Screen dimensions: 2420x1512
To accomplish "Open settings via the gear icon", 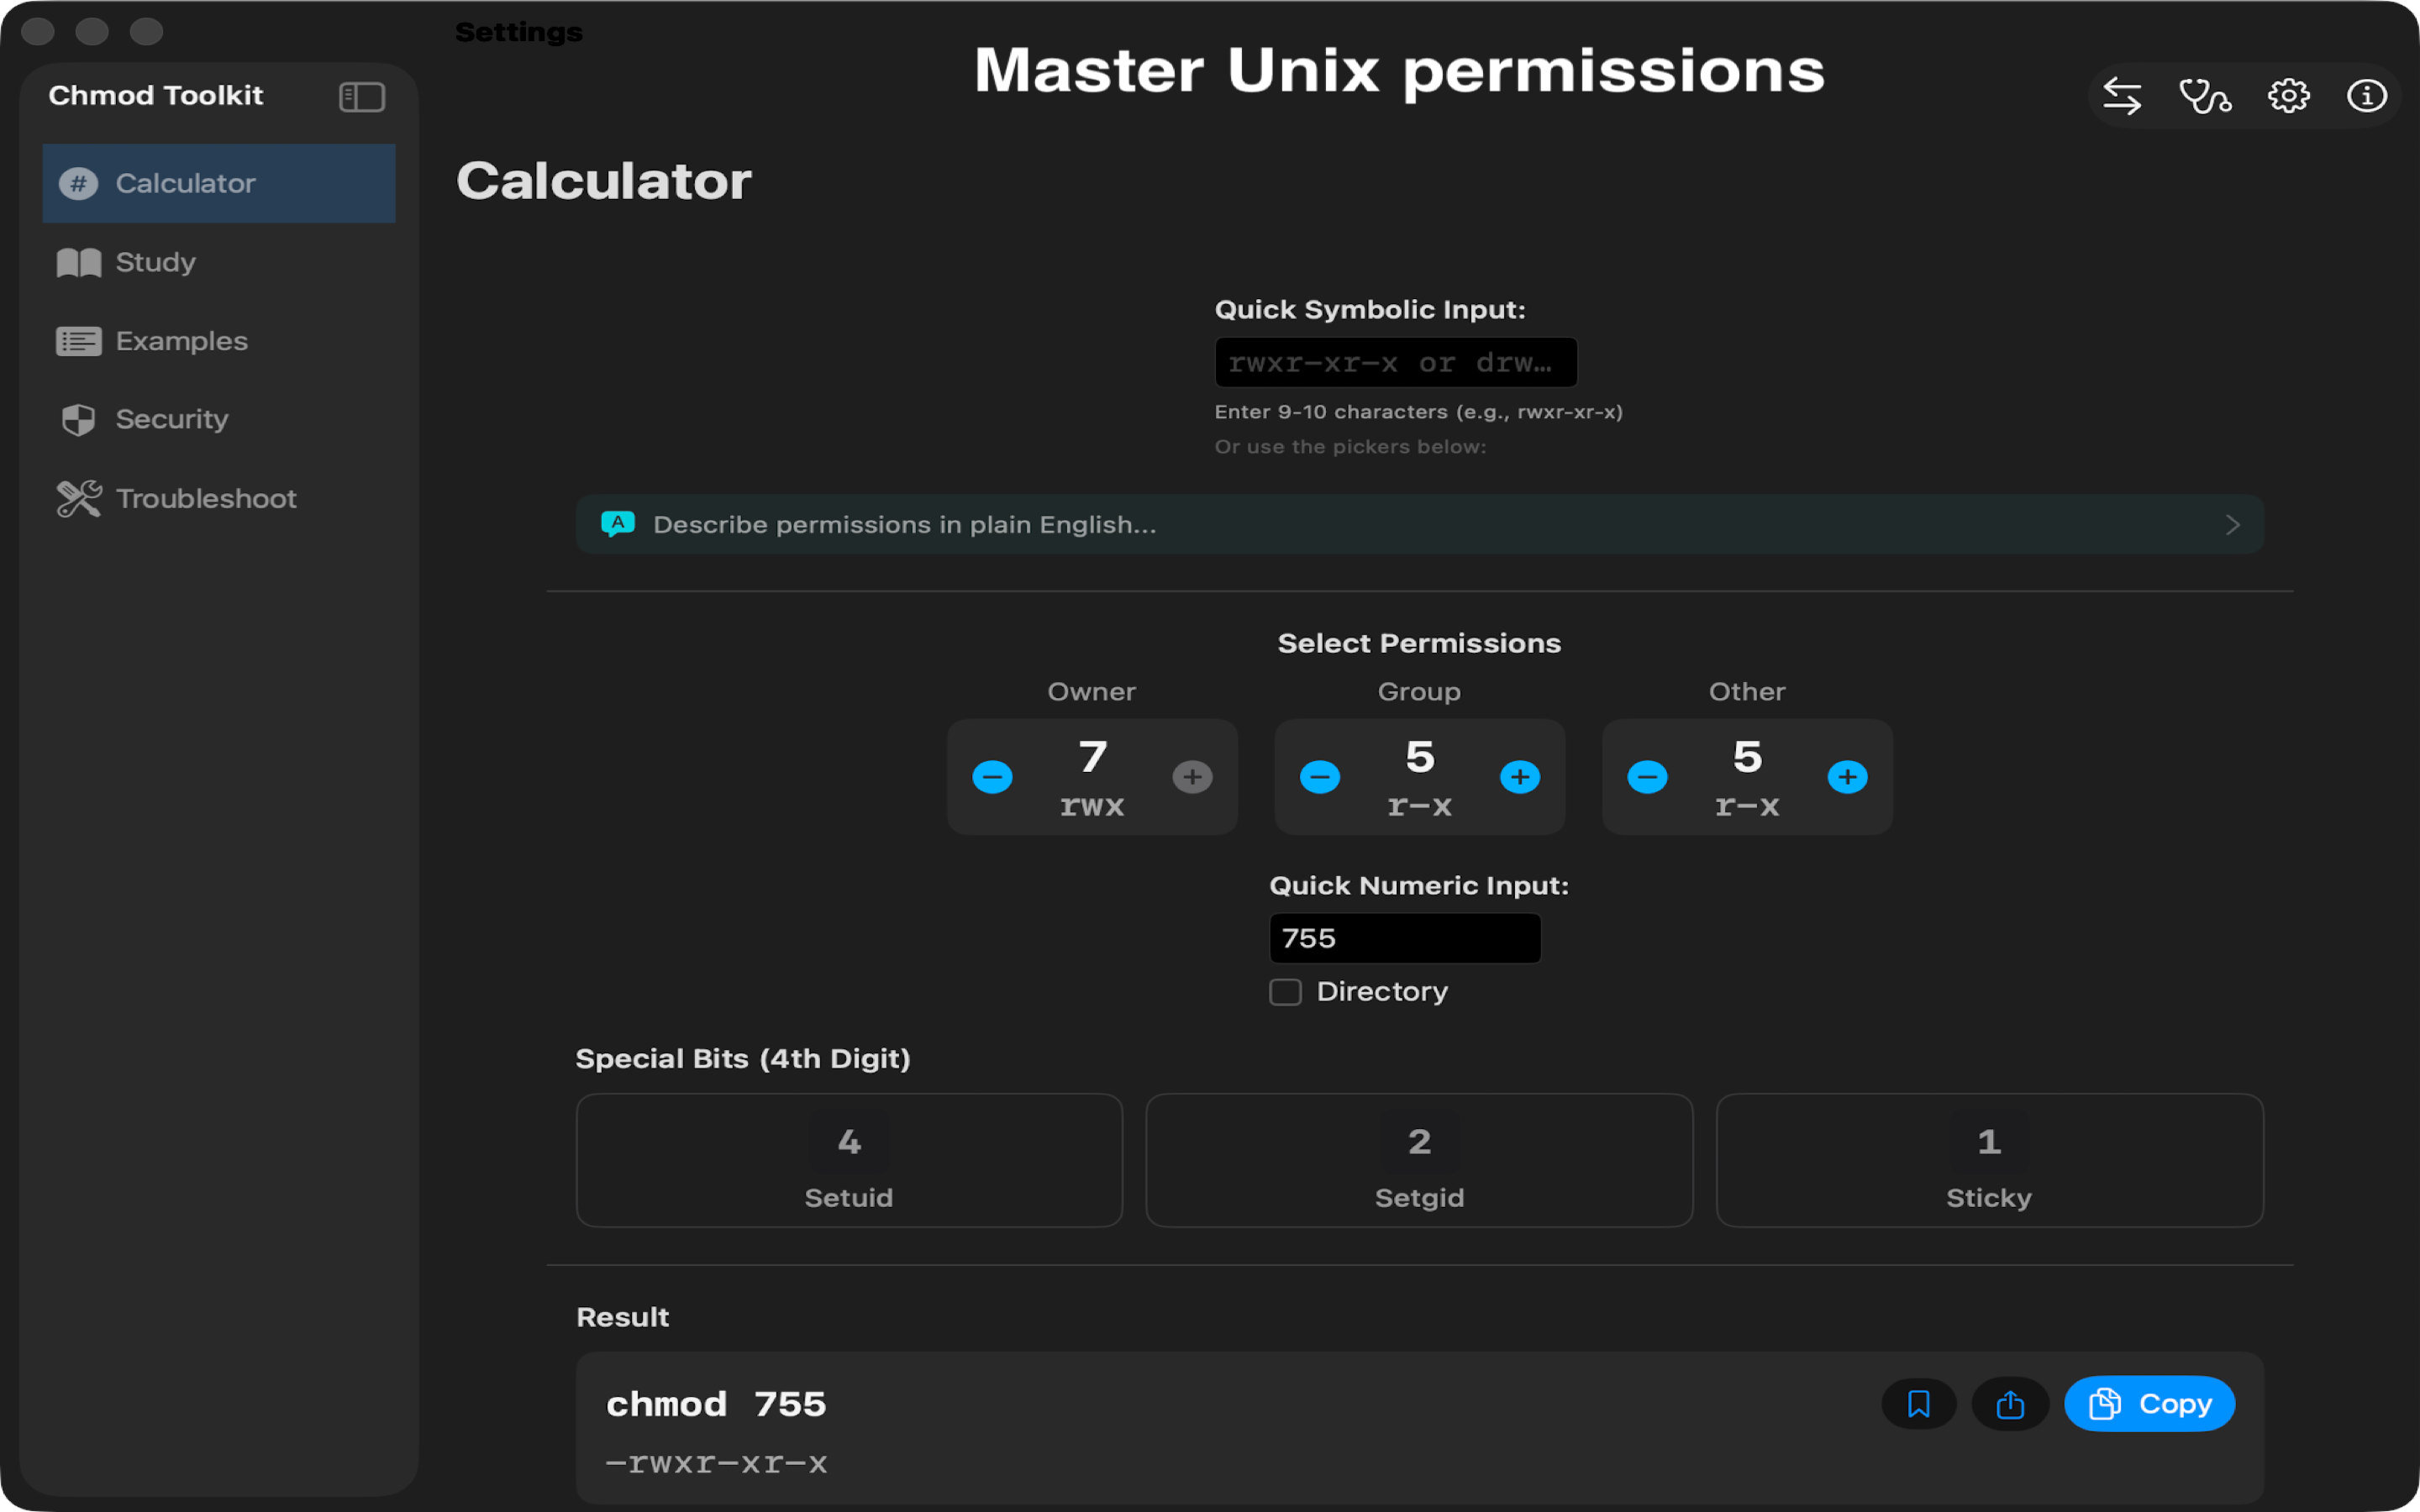I will pyautogui.click(x=2288, y=96).
